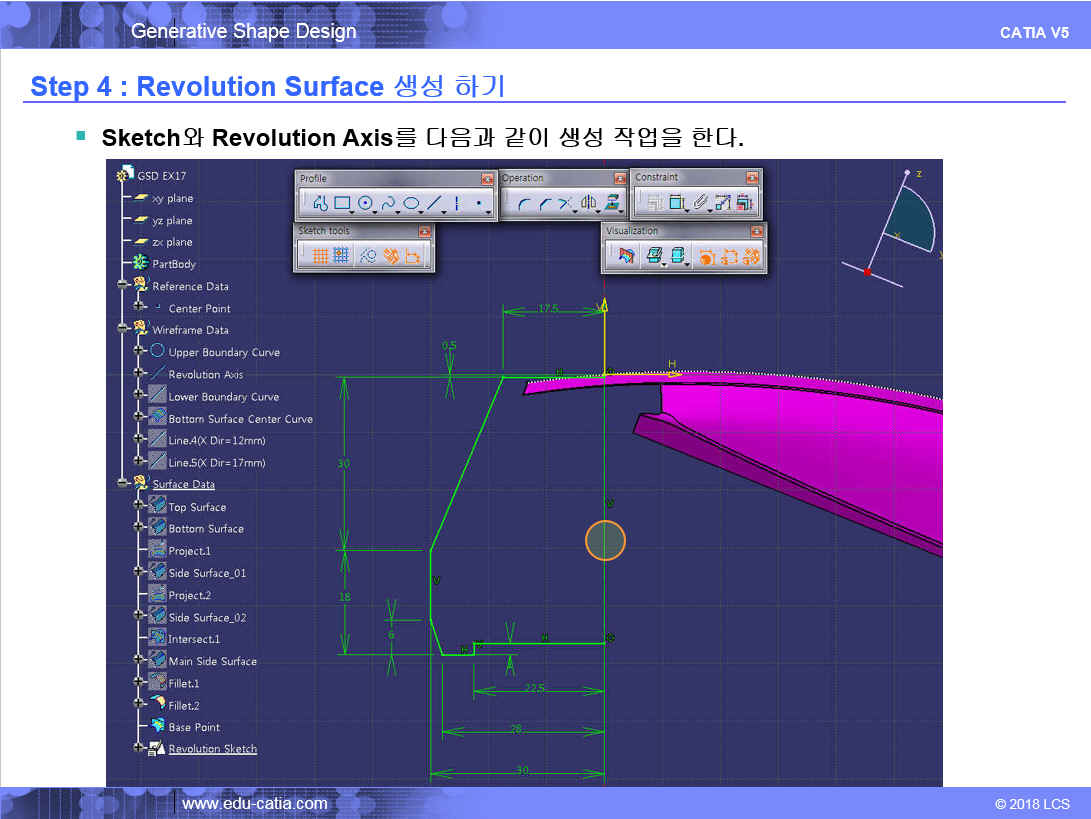Toggle Snap to Point in Sketch tools
Image resolution: width=1091 pixels, height=819 pixels.
coord(342,256)
